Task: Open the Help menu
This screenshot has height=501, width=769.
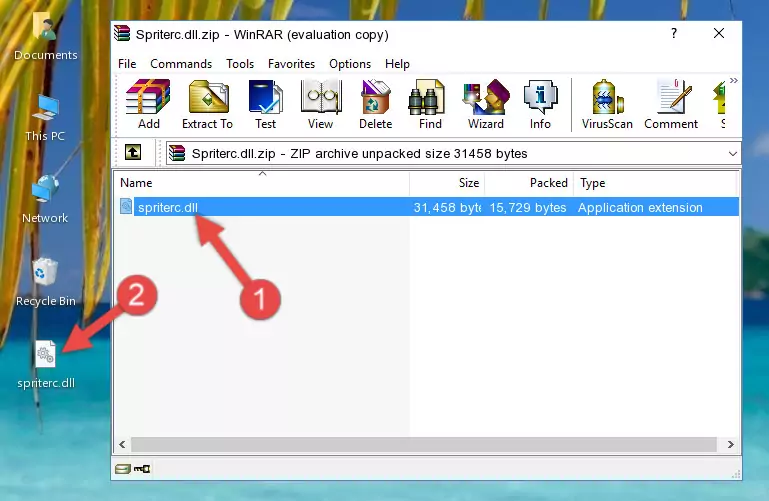Action: pos(397,64)
